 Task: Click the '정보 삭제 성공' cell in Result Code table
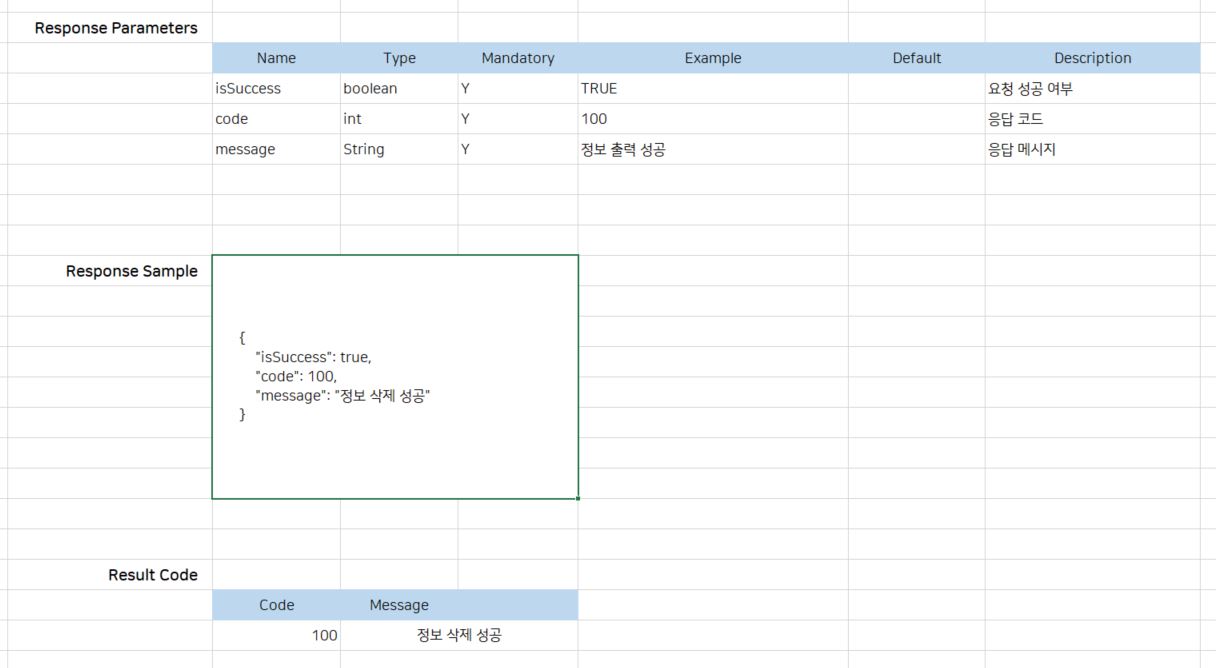point(459,635)
